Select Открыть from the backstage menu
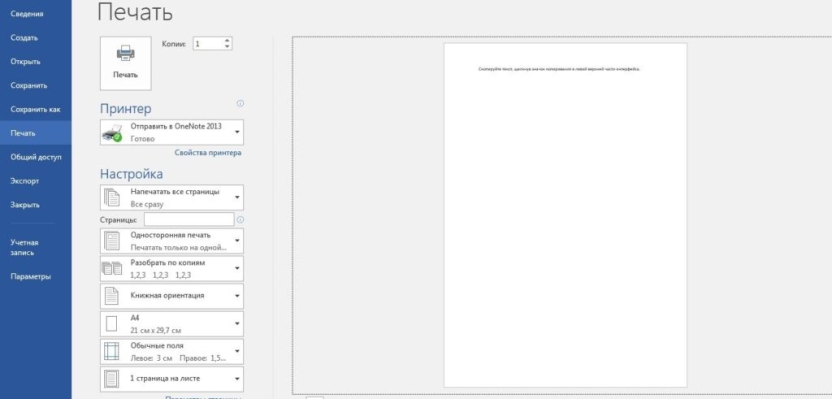The width and height of the screenshot is (832, 399). click(25, 62)
